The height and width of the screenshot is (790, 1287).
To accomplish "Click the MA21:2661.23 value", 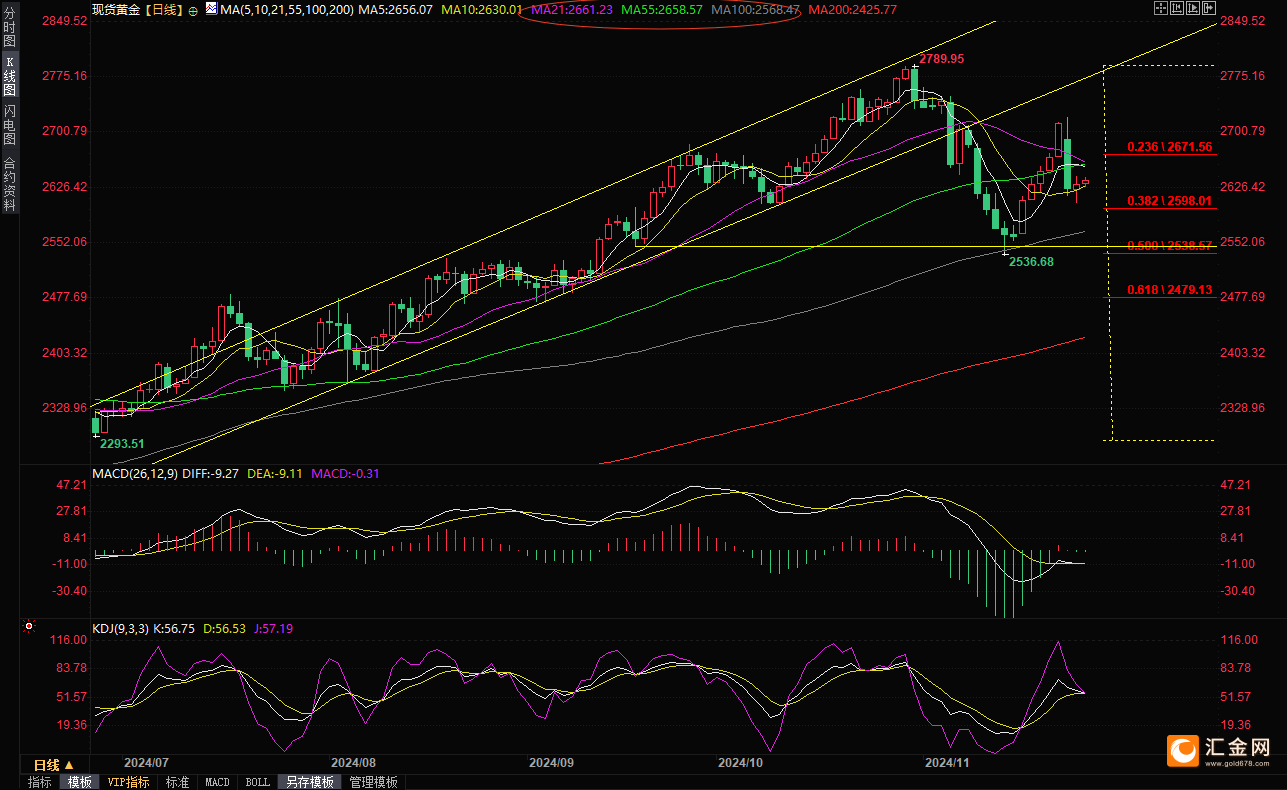I will (x=573, y=9).
